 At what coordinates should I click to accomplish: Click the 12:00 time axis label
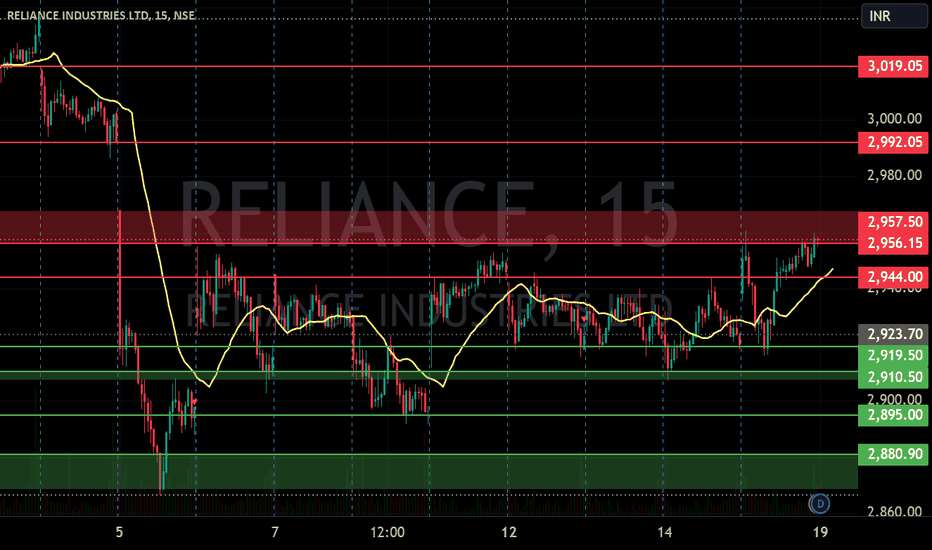388,532
